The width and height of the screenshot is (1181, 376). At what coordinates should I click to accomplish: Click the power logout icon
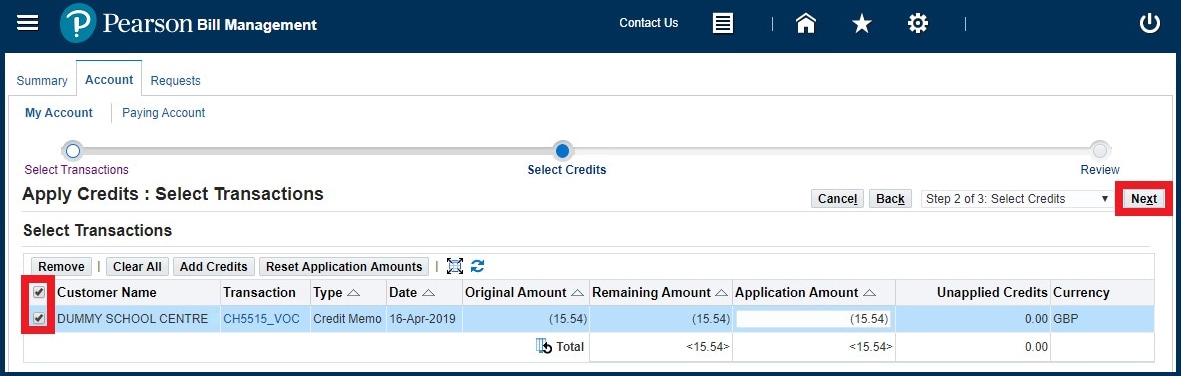coord(1149,23)
